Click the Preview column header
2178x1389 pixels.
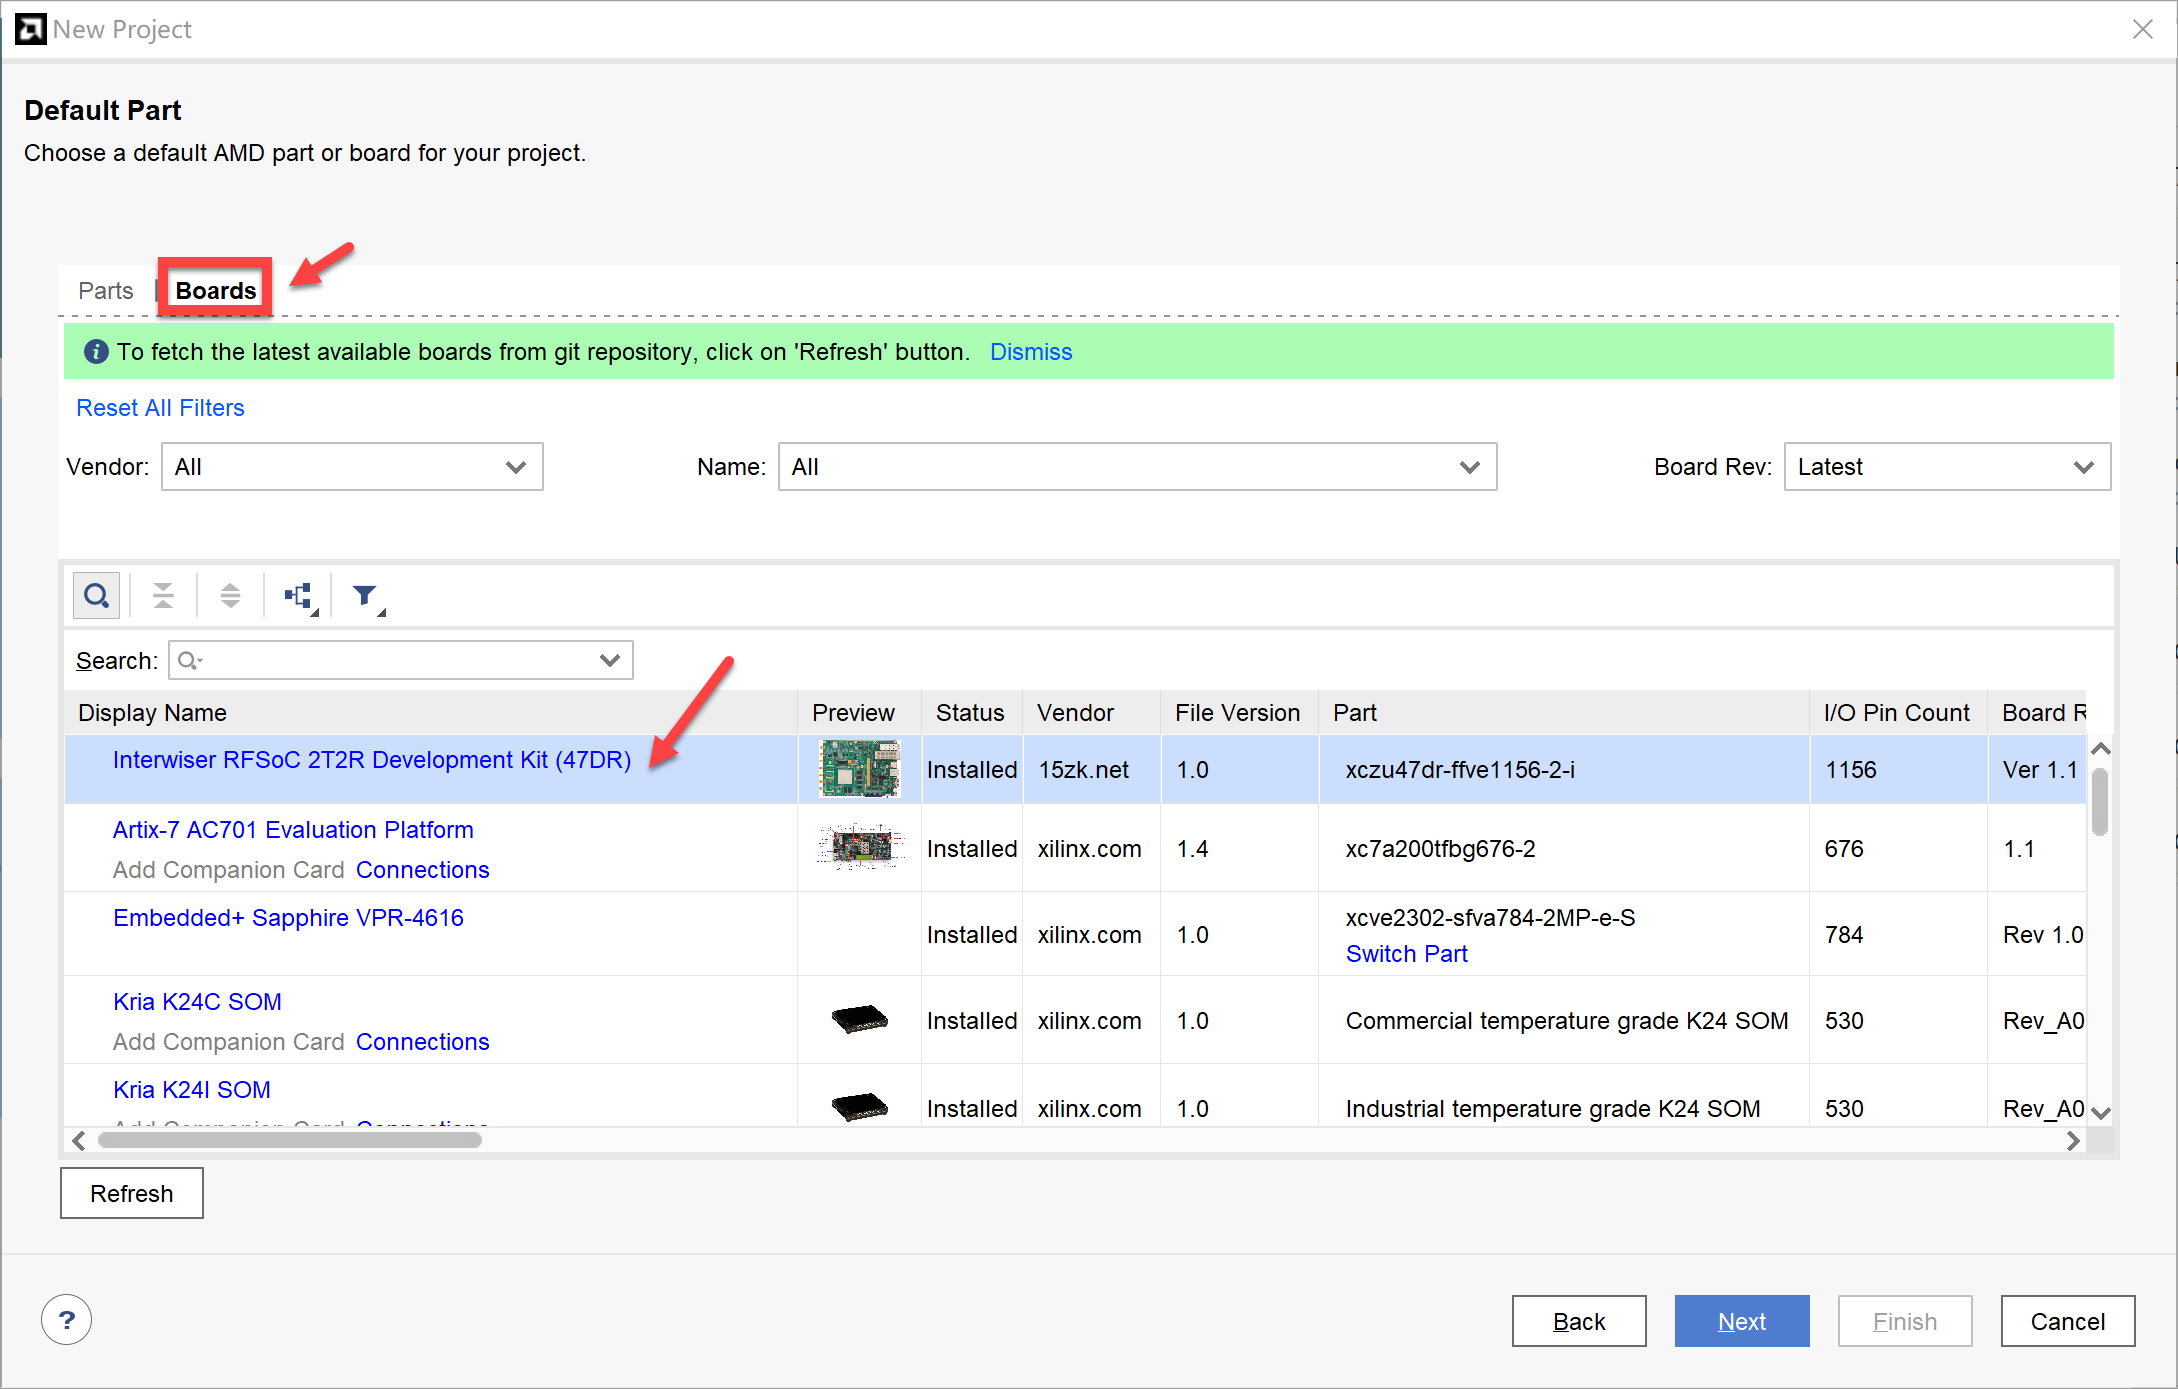859,713
